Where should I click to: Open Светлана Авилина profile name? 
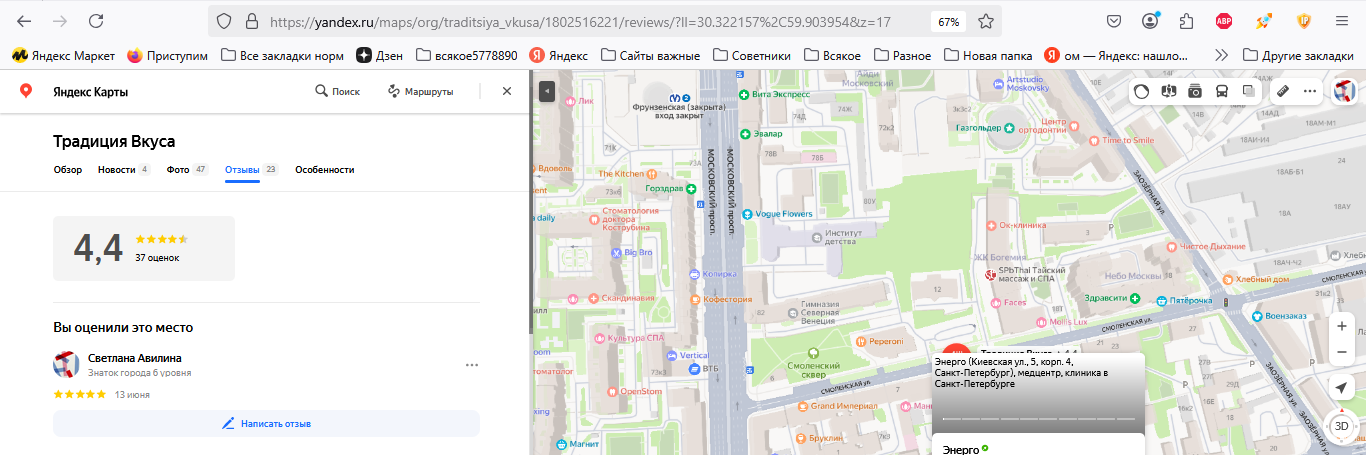click(x=135, y=358)
